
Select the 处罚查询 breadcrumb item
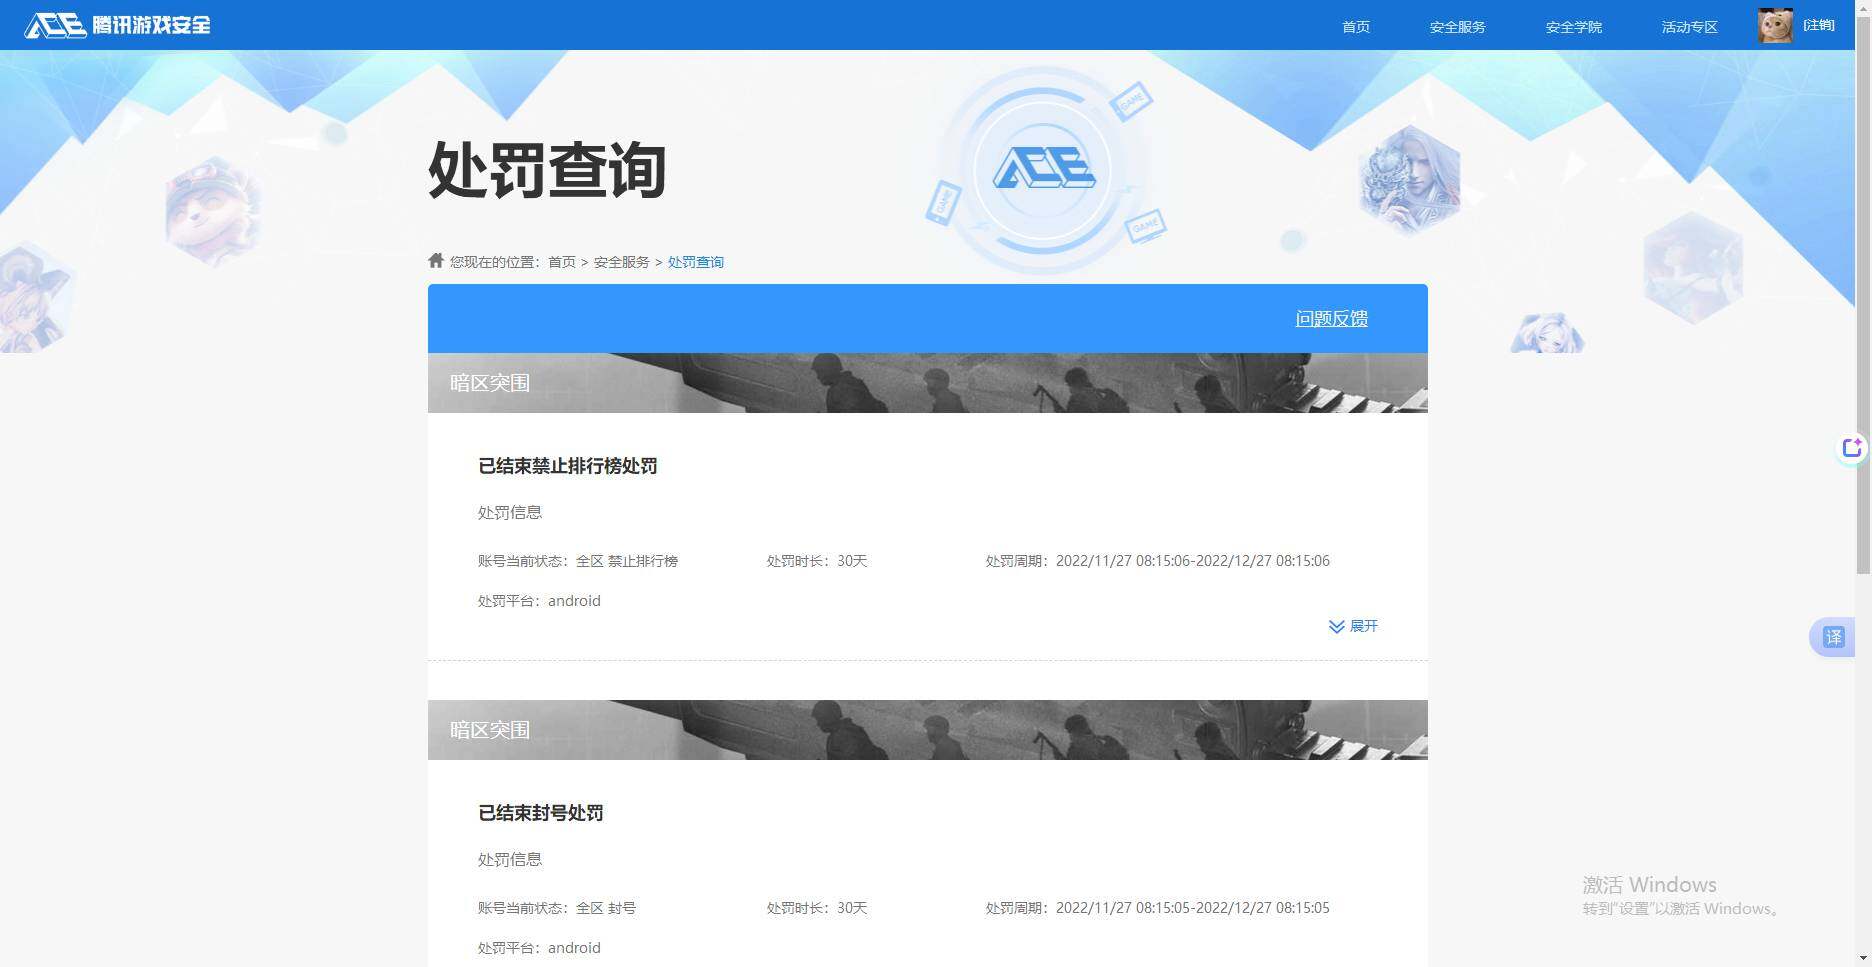(x=696, y=261)
